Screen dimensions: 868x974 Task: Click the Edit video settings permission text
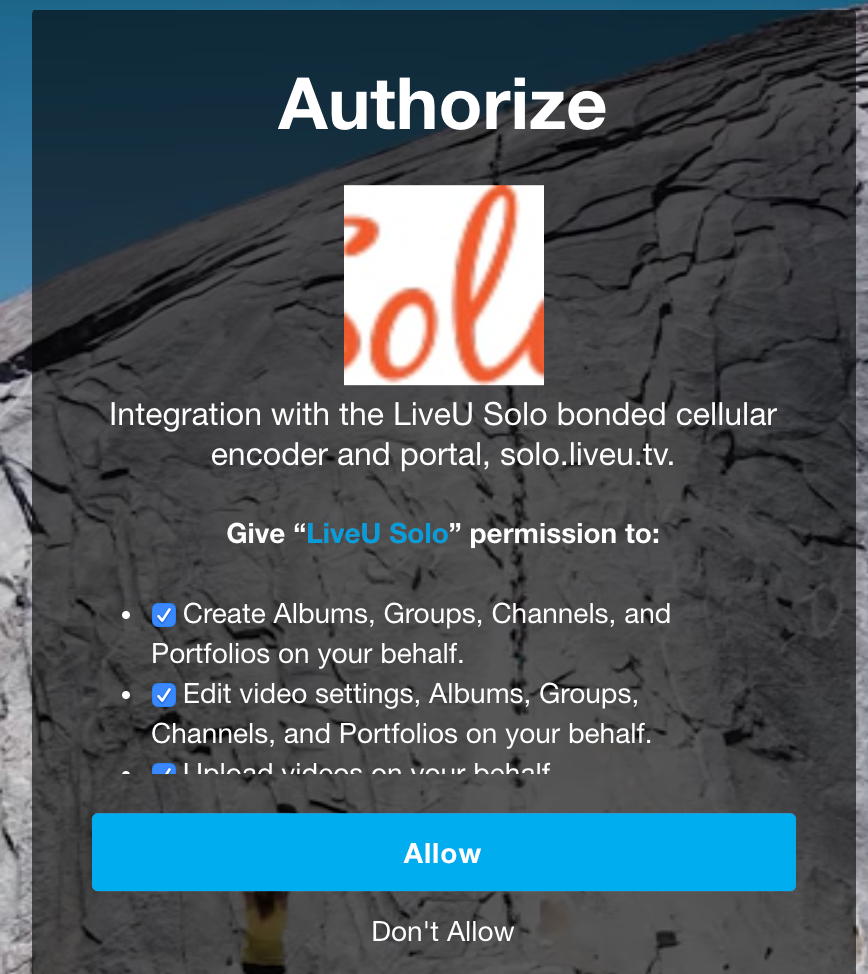401,714
